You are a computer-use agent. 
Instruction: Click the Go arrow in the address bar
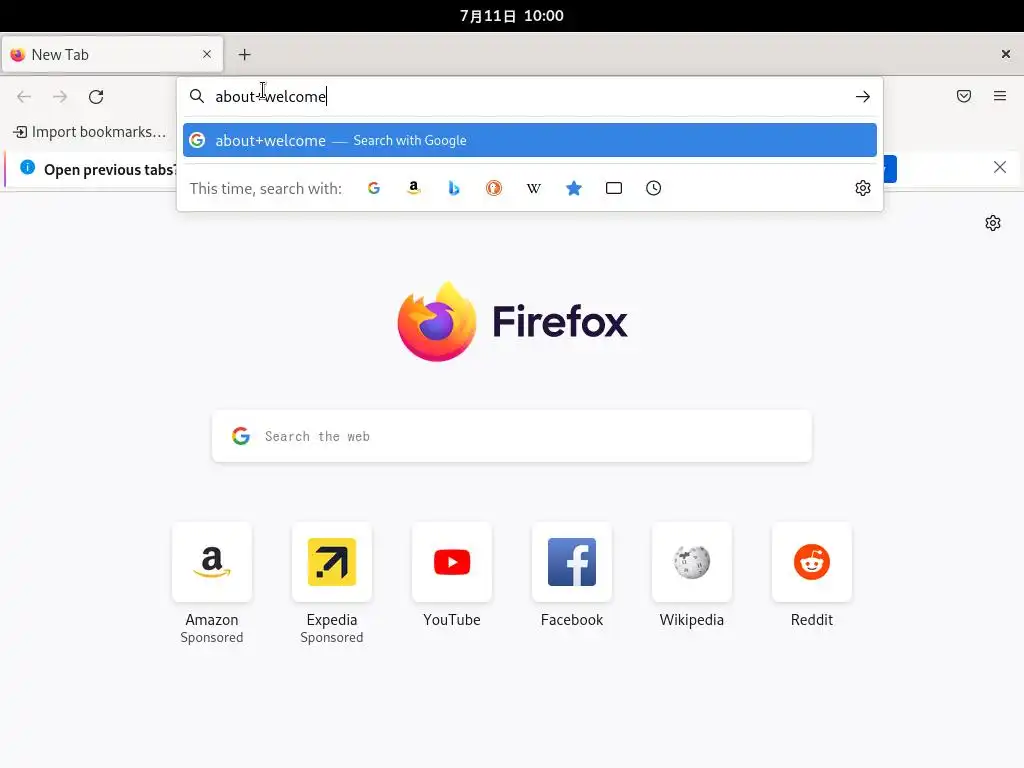click(x=863, y=97)
